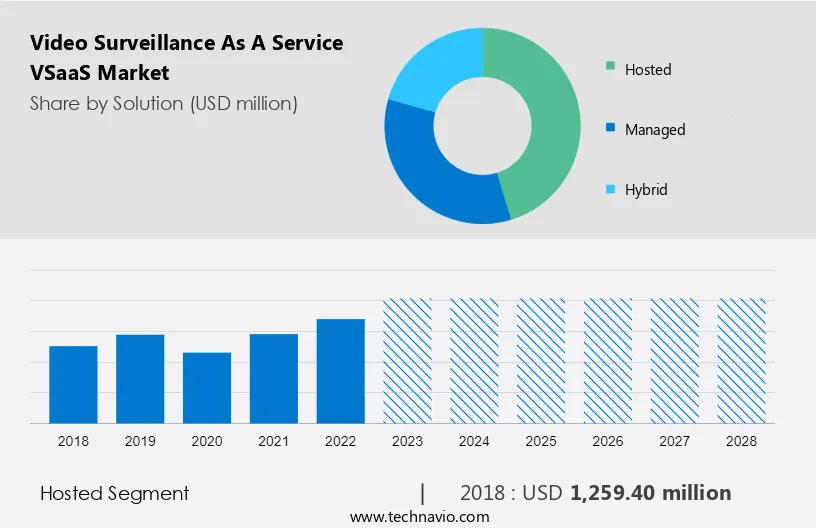Select the Hosted legend label
The height and width of the screenshot is (528, 816).
point(647,70)
